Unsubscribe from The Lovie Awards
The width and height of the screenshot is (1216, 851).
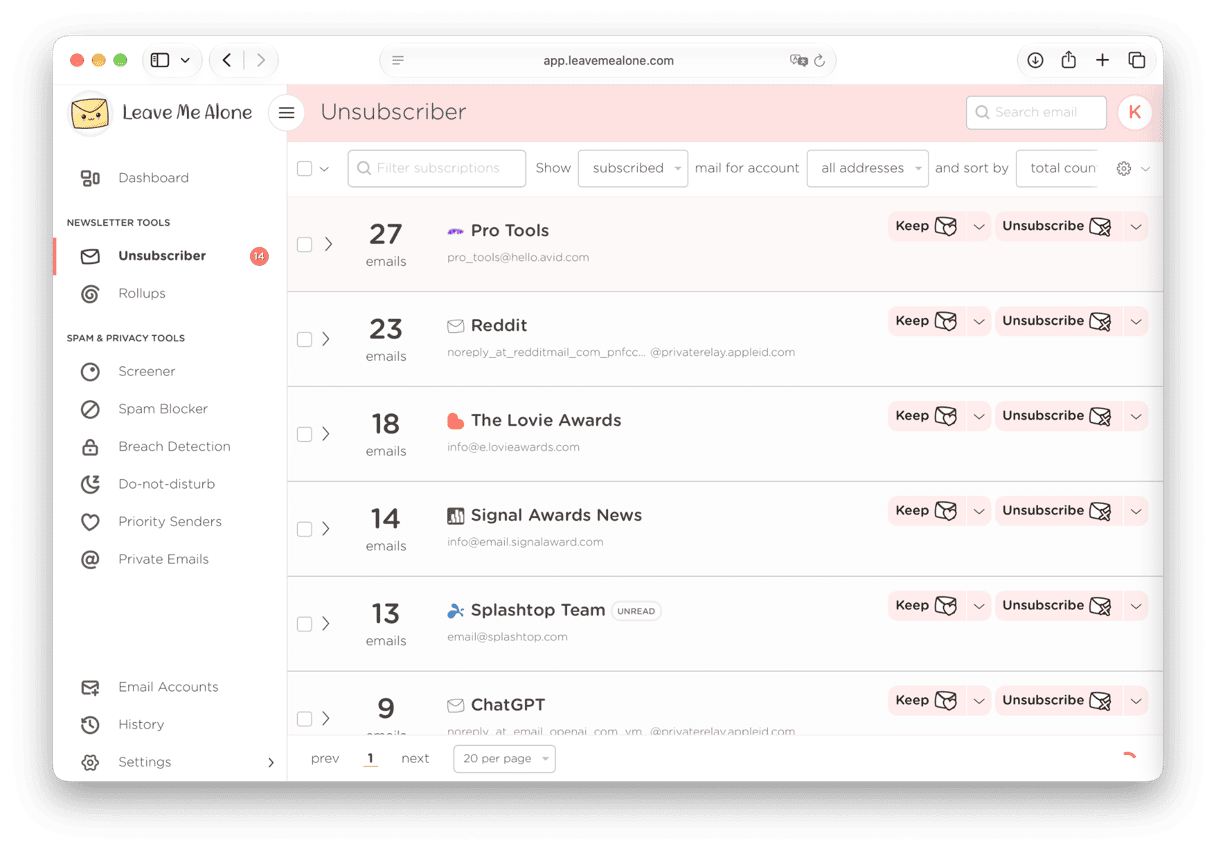(x=1057, y=417)
